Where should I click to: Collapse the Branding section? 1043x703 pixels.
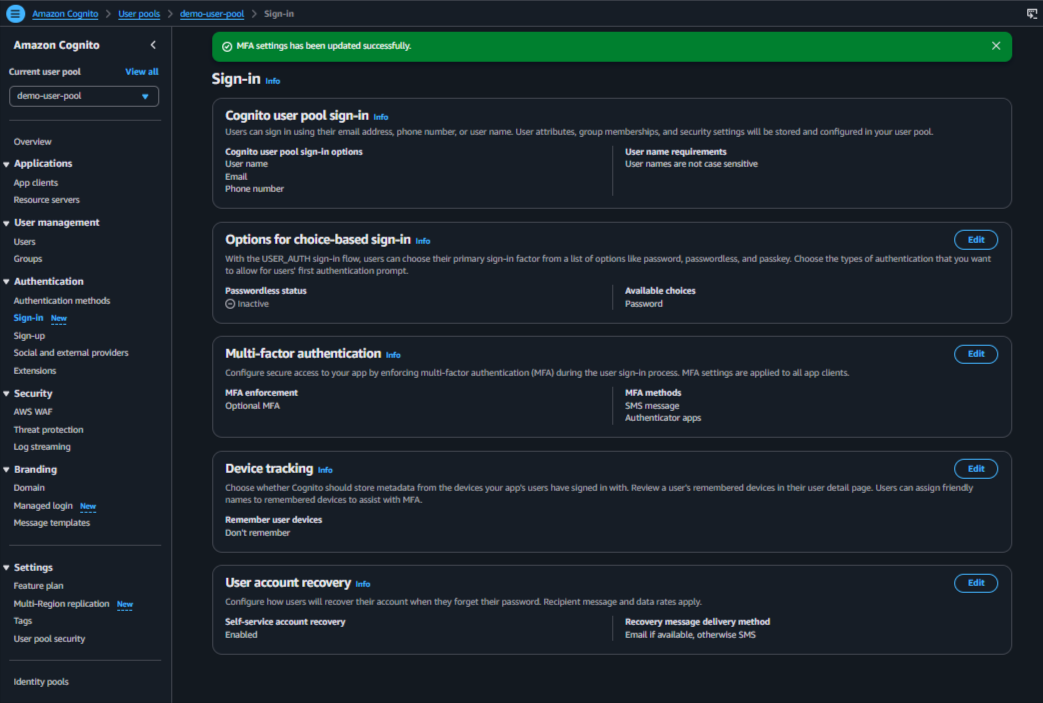[x=7, y=470]
